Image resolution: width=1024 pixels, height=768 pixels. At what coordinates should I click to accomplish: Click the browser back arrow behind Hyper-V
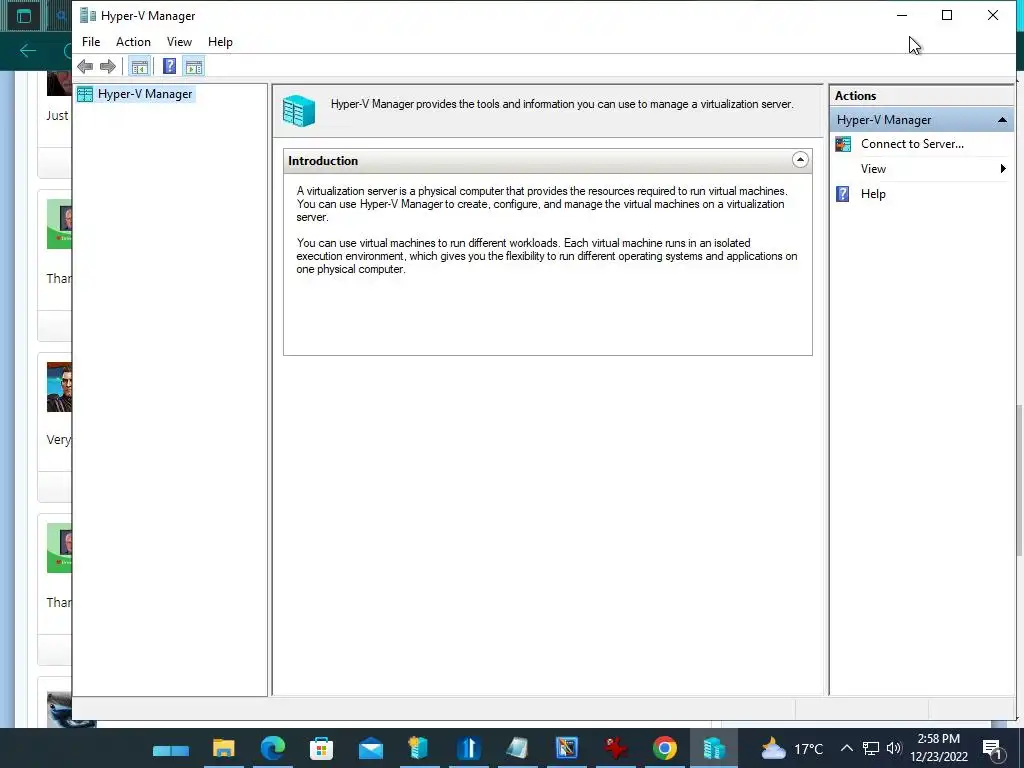27,50
